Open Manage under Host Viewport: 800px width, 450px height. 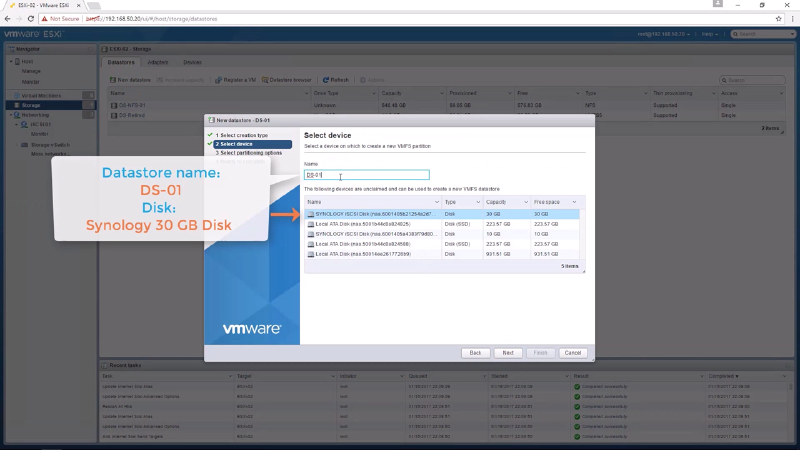pyautogui.click(x=31, y=71)
